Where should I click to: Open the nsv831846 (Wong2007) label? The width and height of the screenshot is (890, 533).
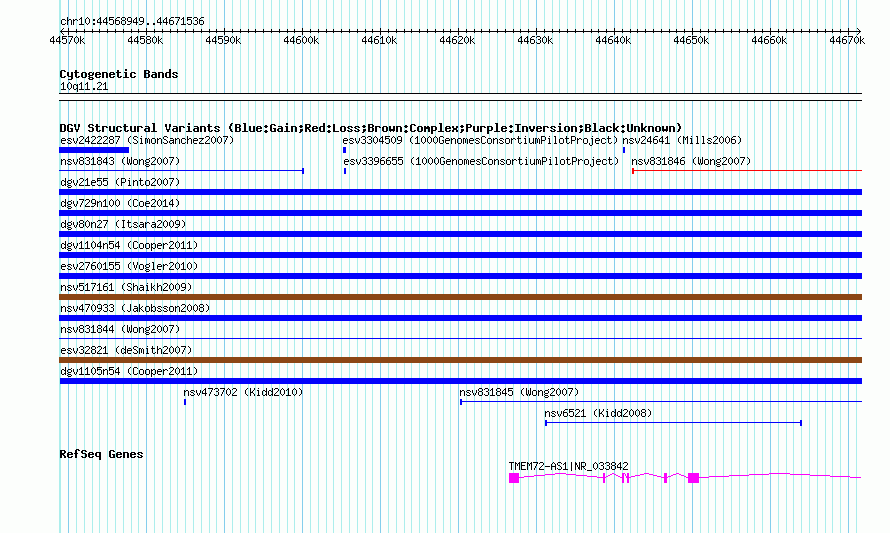point(691,161)
